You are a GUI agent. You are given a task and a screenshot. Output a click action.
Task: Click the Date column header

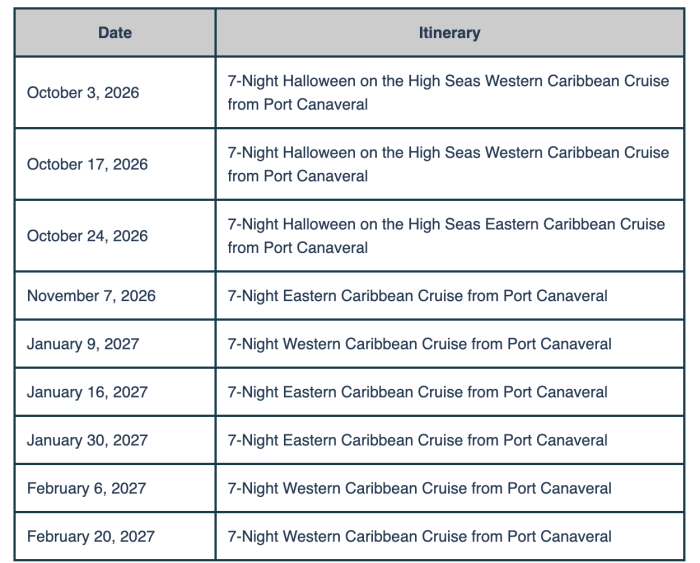(115, 33)
